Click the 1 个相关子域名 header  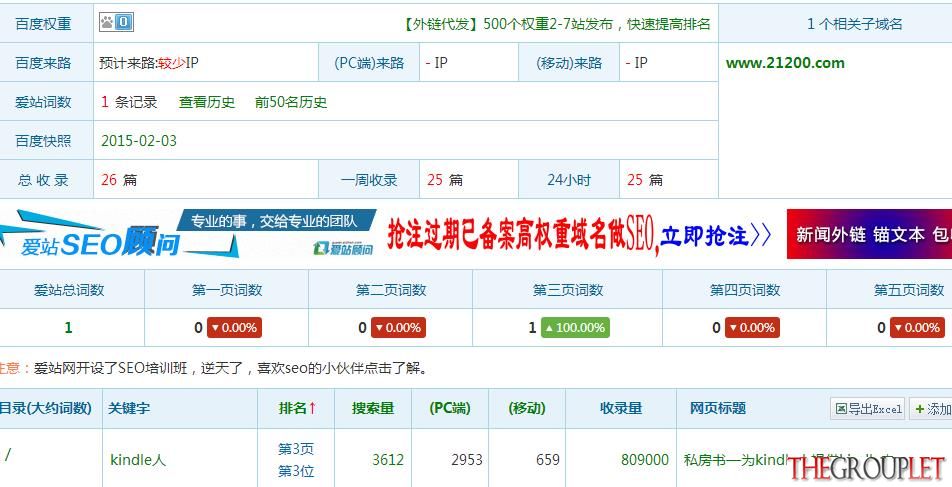coord(854,24)
